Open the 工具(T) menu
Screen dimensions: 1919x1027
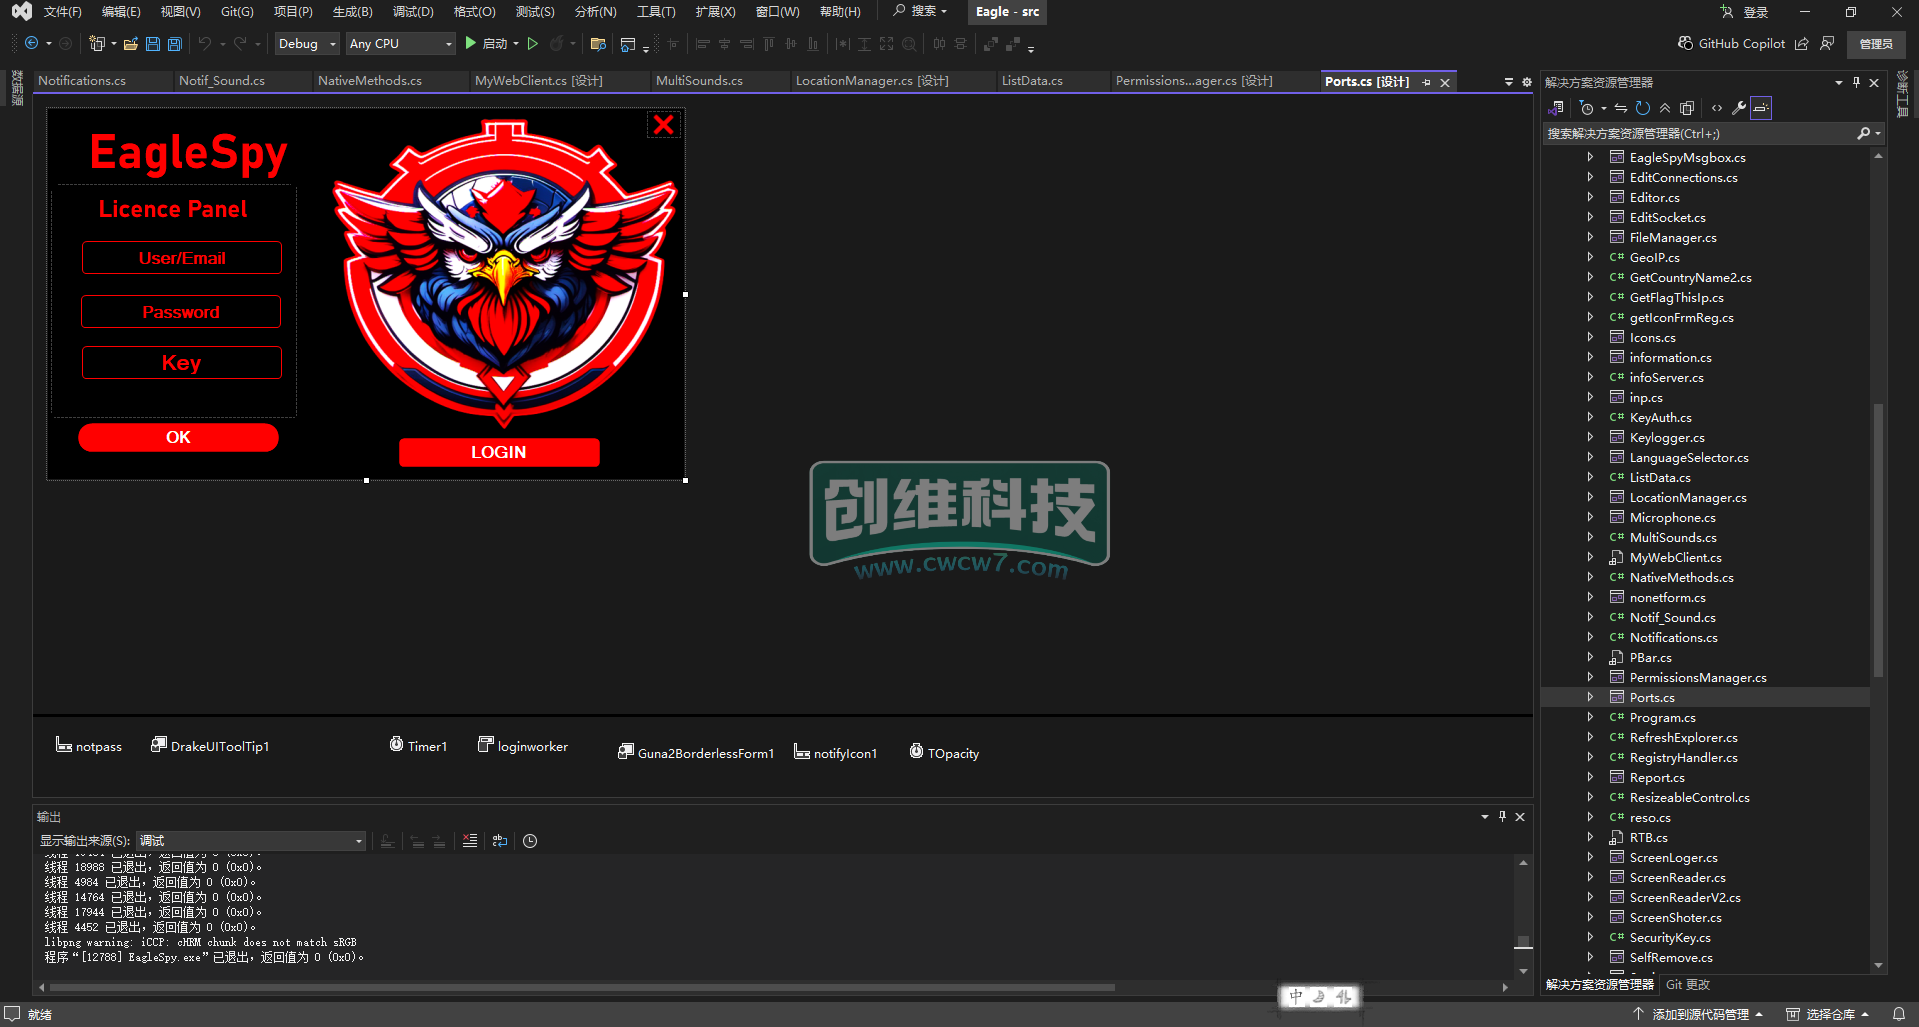point(656,12)
